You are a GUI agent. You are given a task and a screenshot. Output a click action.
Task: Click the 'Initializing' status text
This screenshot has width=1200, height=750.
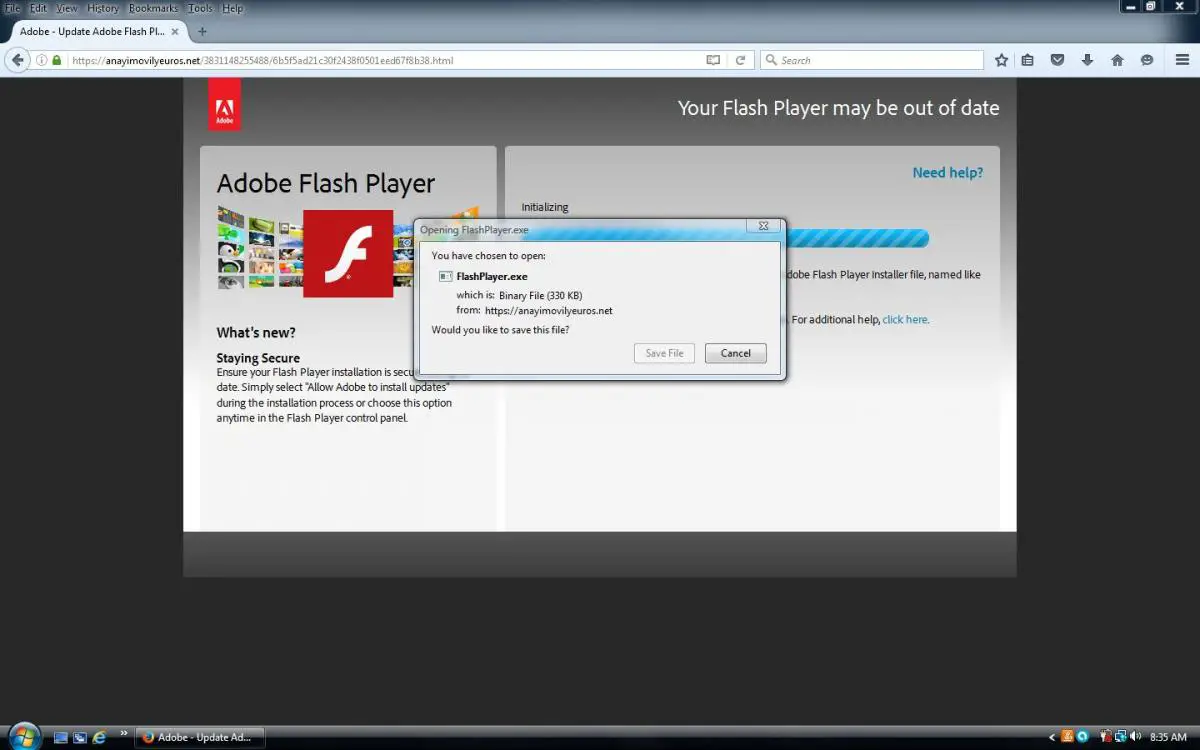click(545, 207)
